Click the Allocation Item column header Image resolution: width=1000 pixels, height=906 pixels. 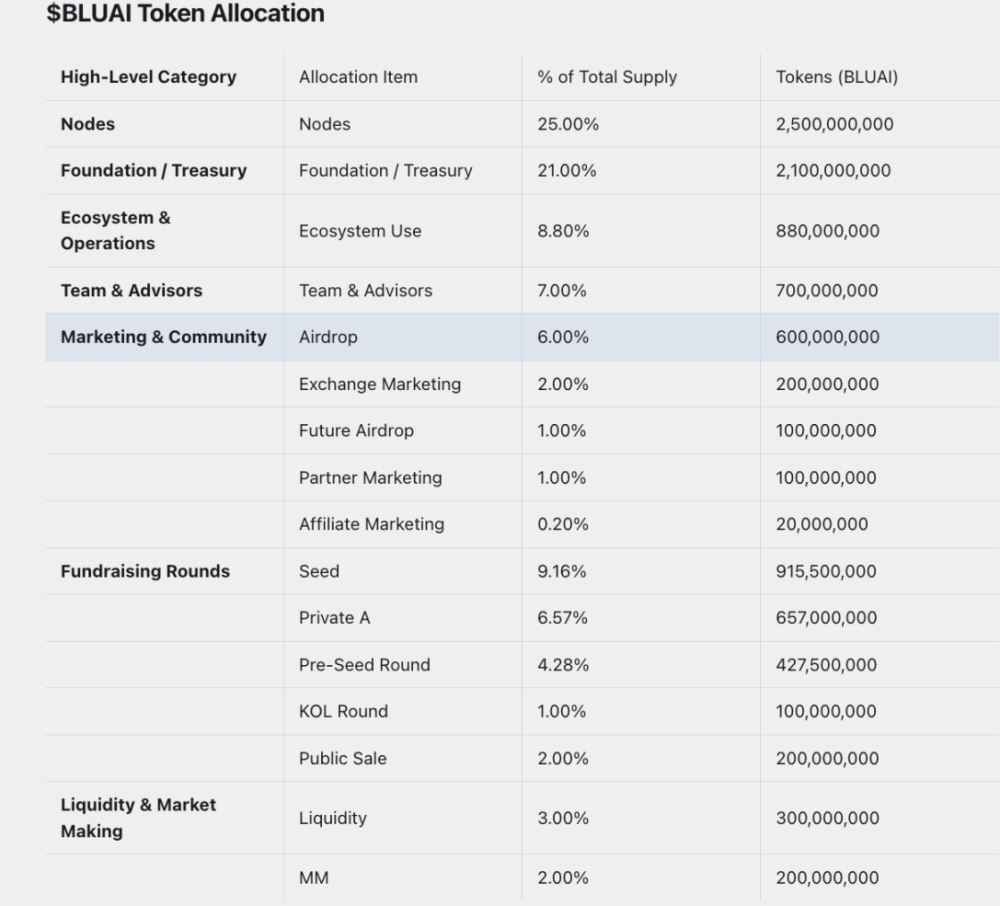tap(358, 77)
